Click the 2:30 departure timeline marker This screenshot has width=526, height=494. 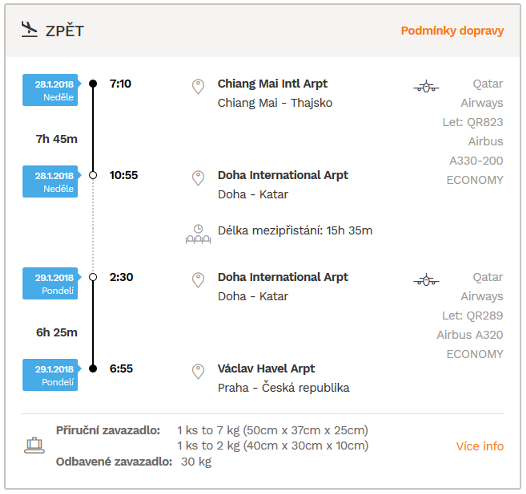(x=93, y=277)
